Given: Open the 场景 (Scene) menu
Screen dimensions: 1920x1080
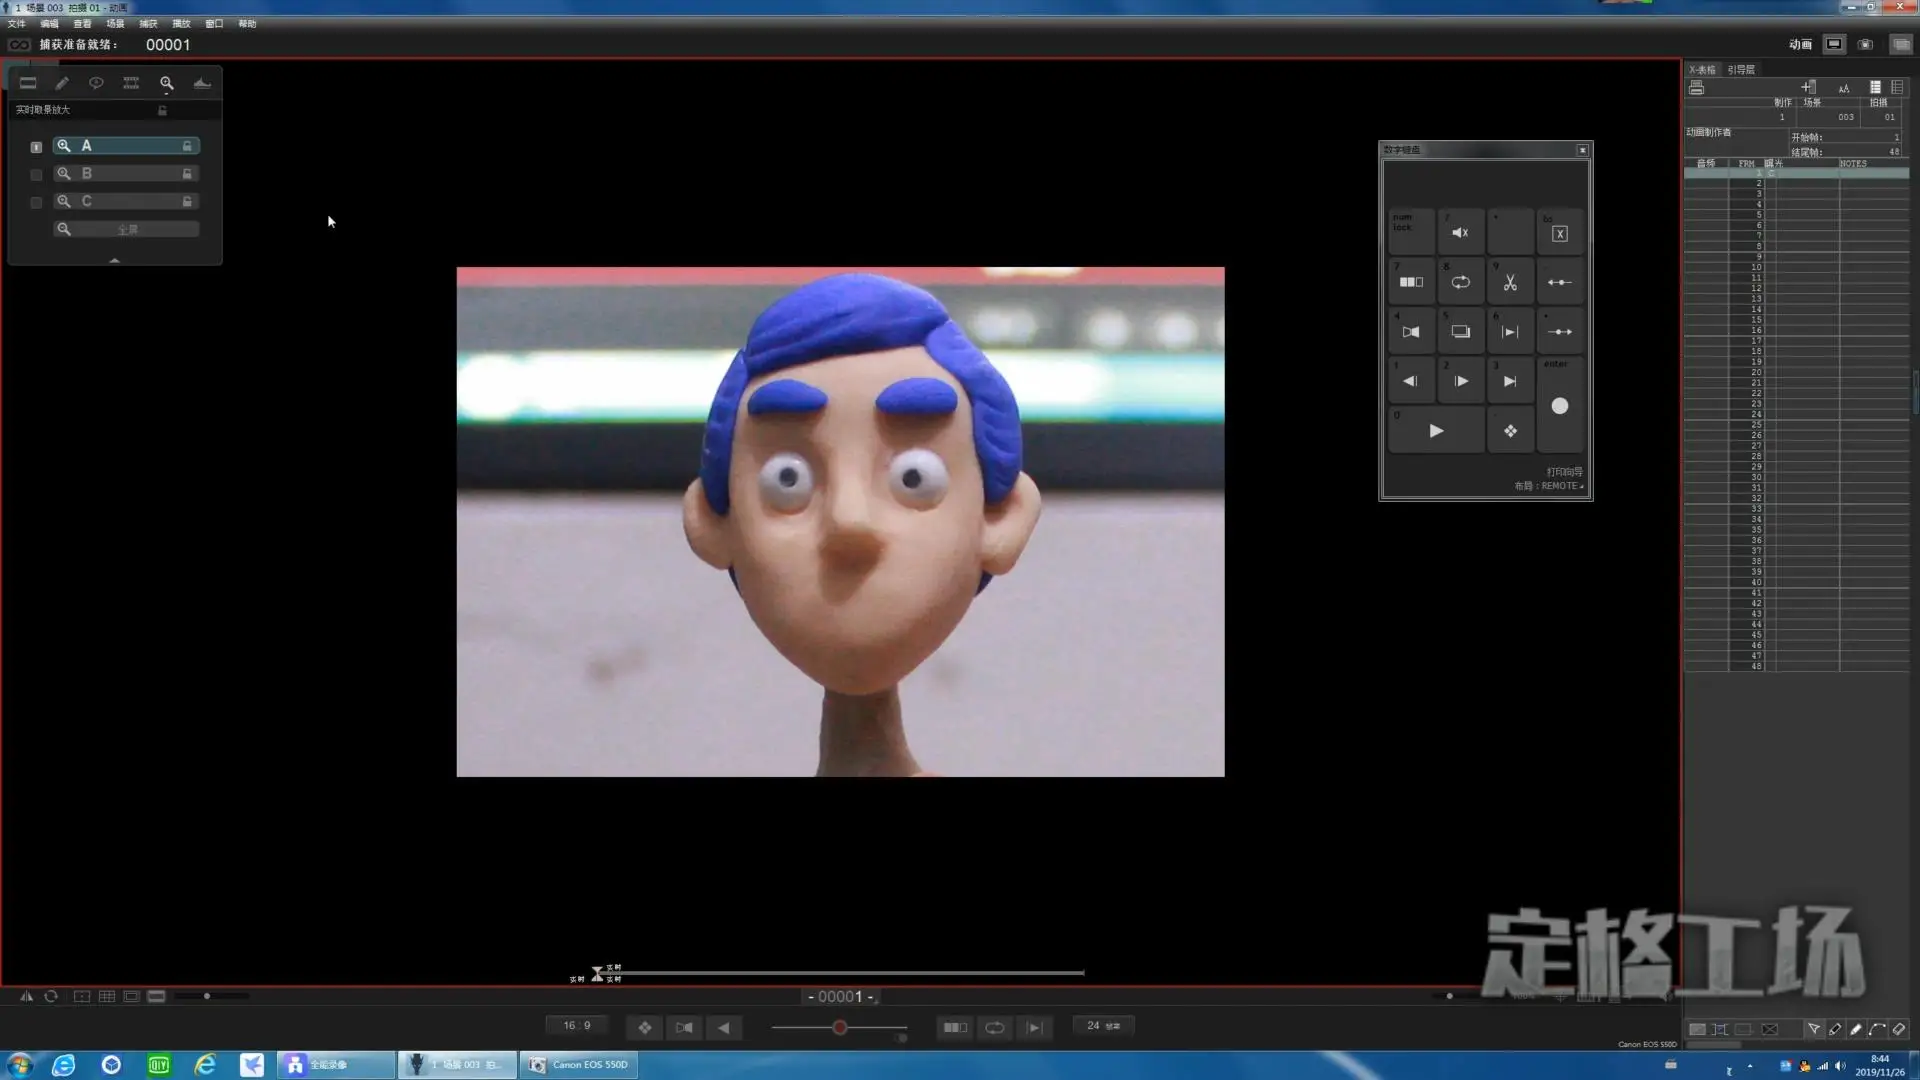Looking at the screenshot, I should coord(115,24).
